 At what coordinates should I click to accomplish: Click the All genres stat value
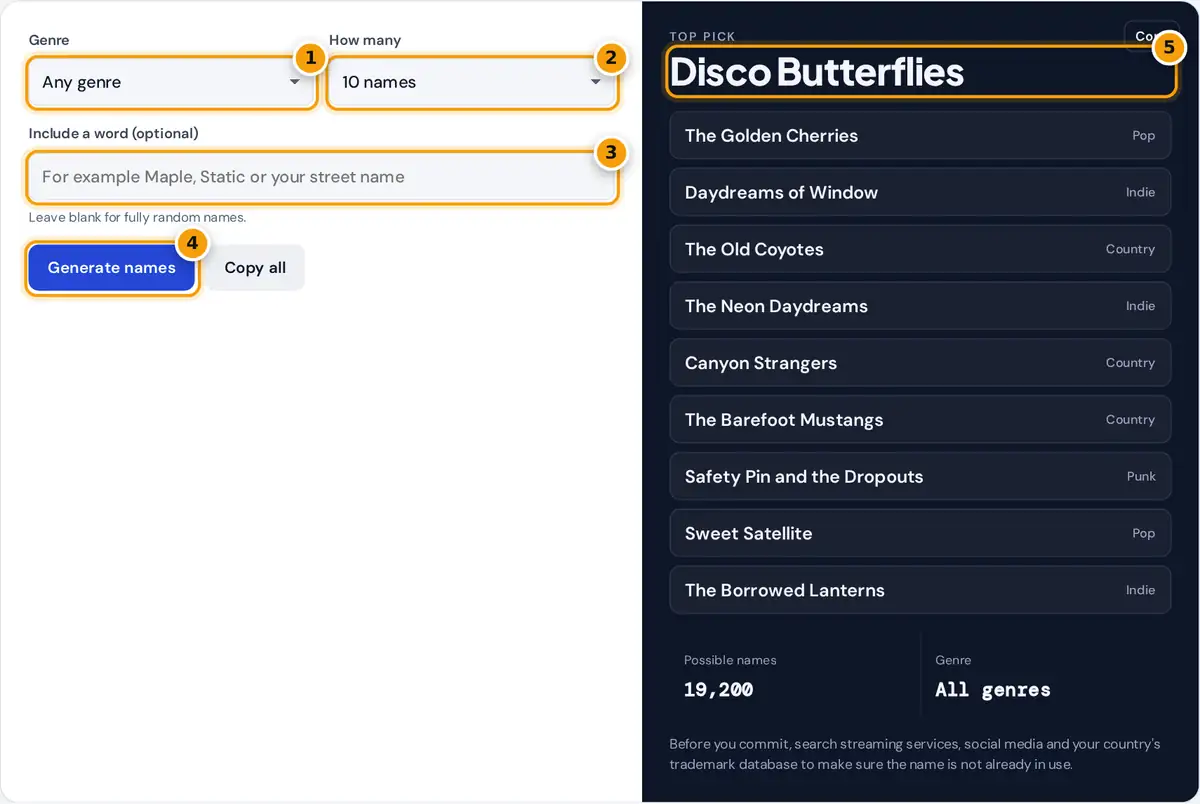993,690
